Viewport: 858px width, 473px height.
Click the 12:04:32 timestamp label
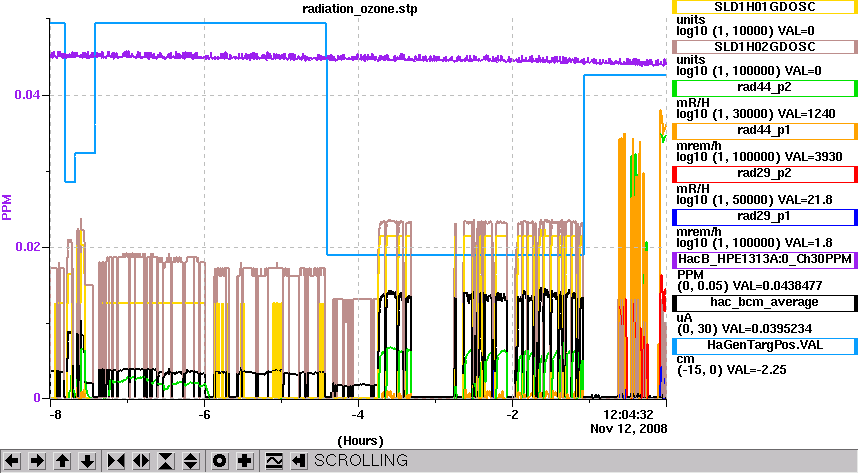(628, 414)
